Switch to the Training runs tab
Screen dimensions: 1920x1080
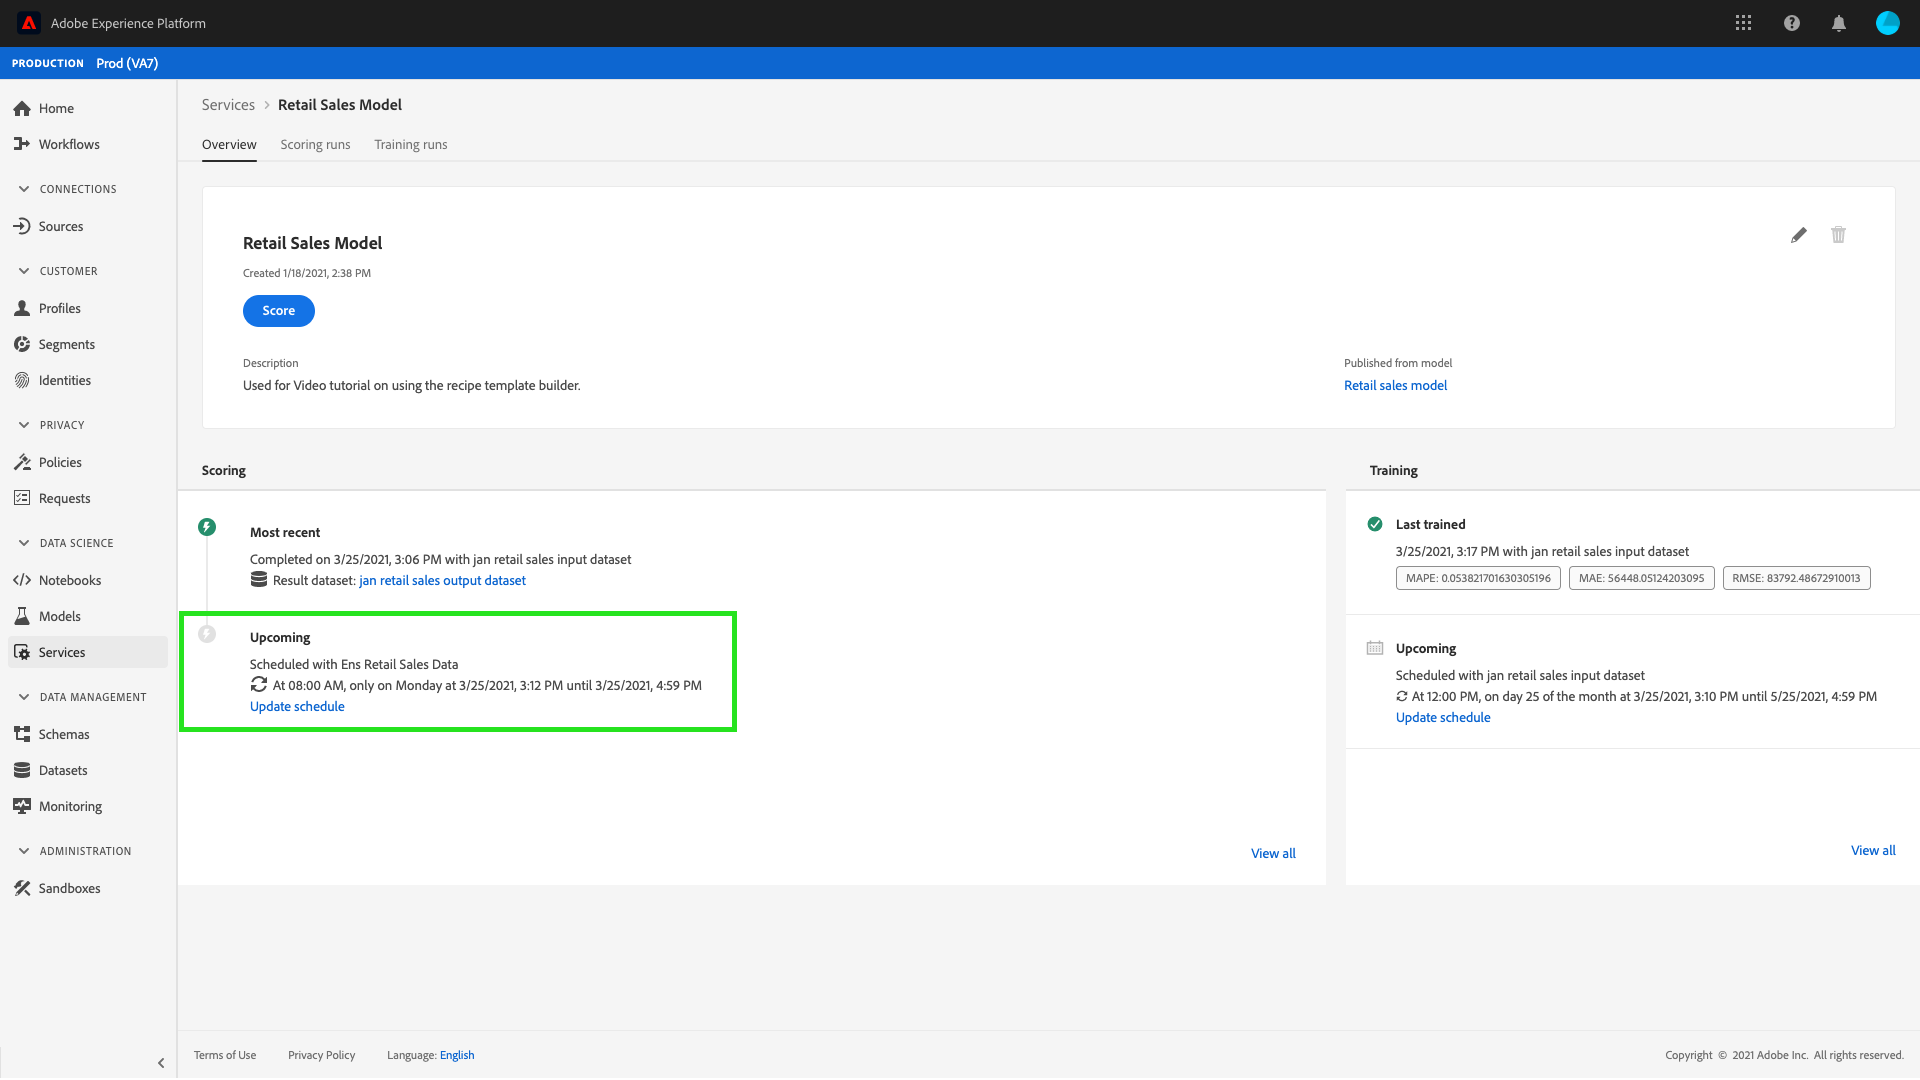click(x=410, y=145)
